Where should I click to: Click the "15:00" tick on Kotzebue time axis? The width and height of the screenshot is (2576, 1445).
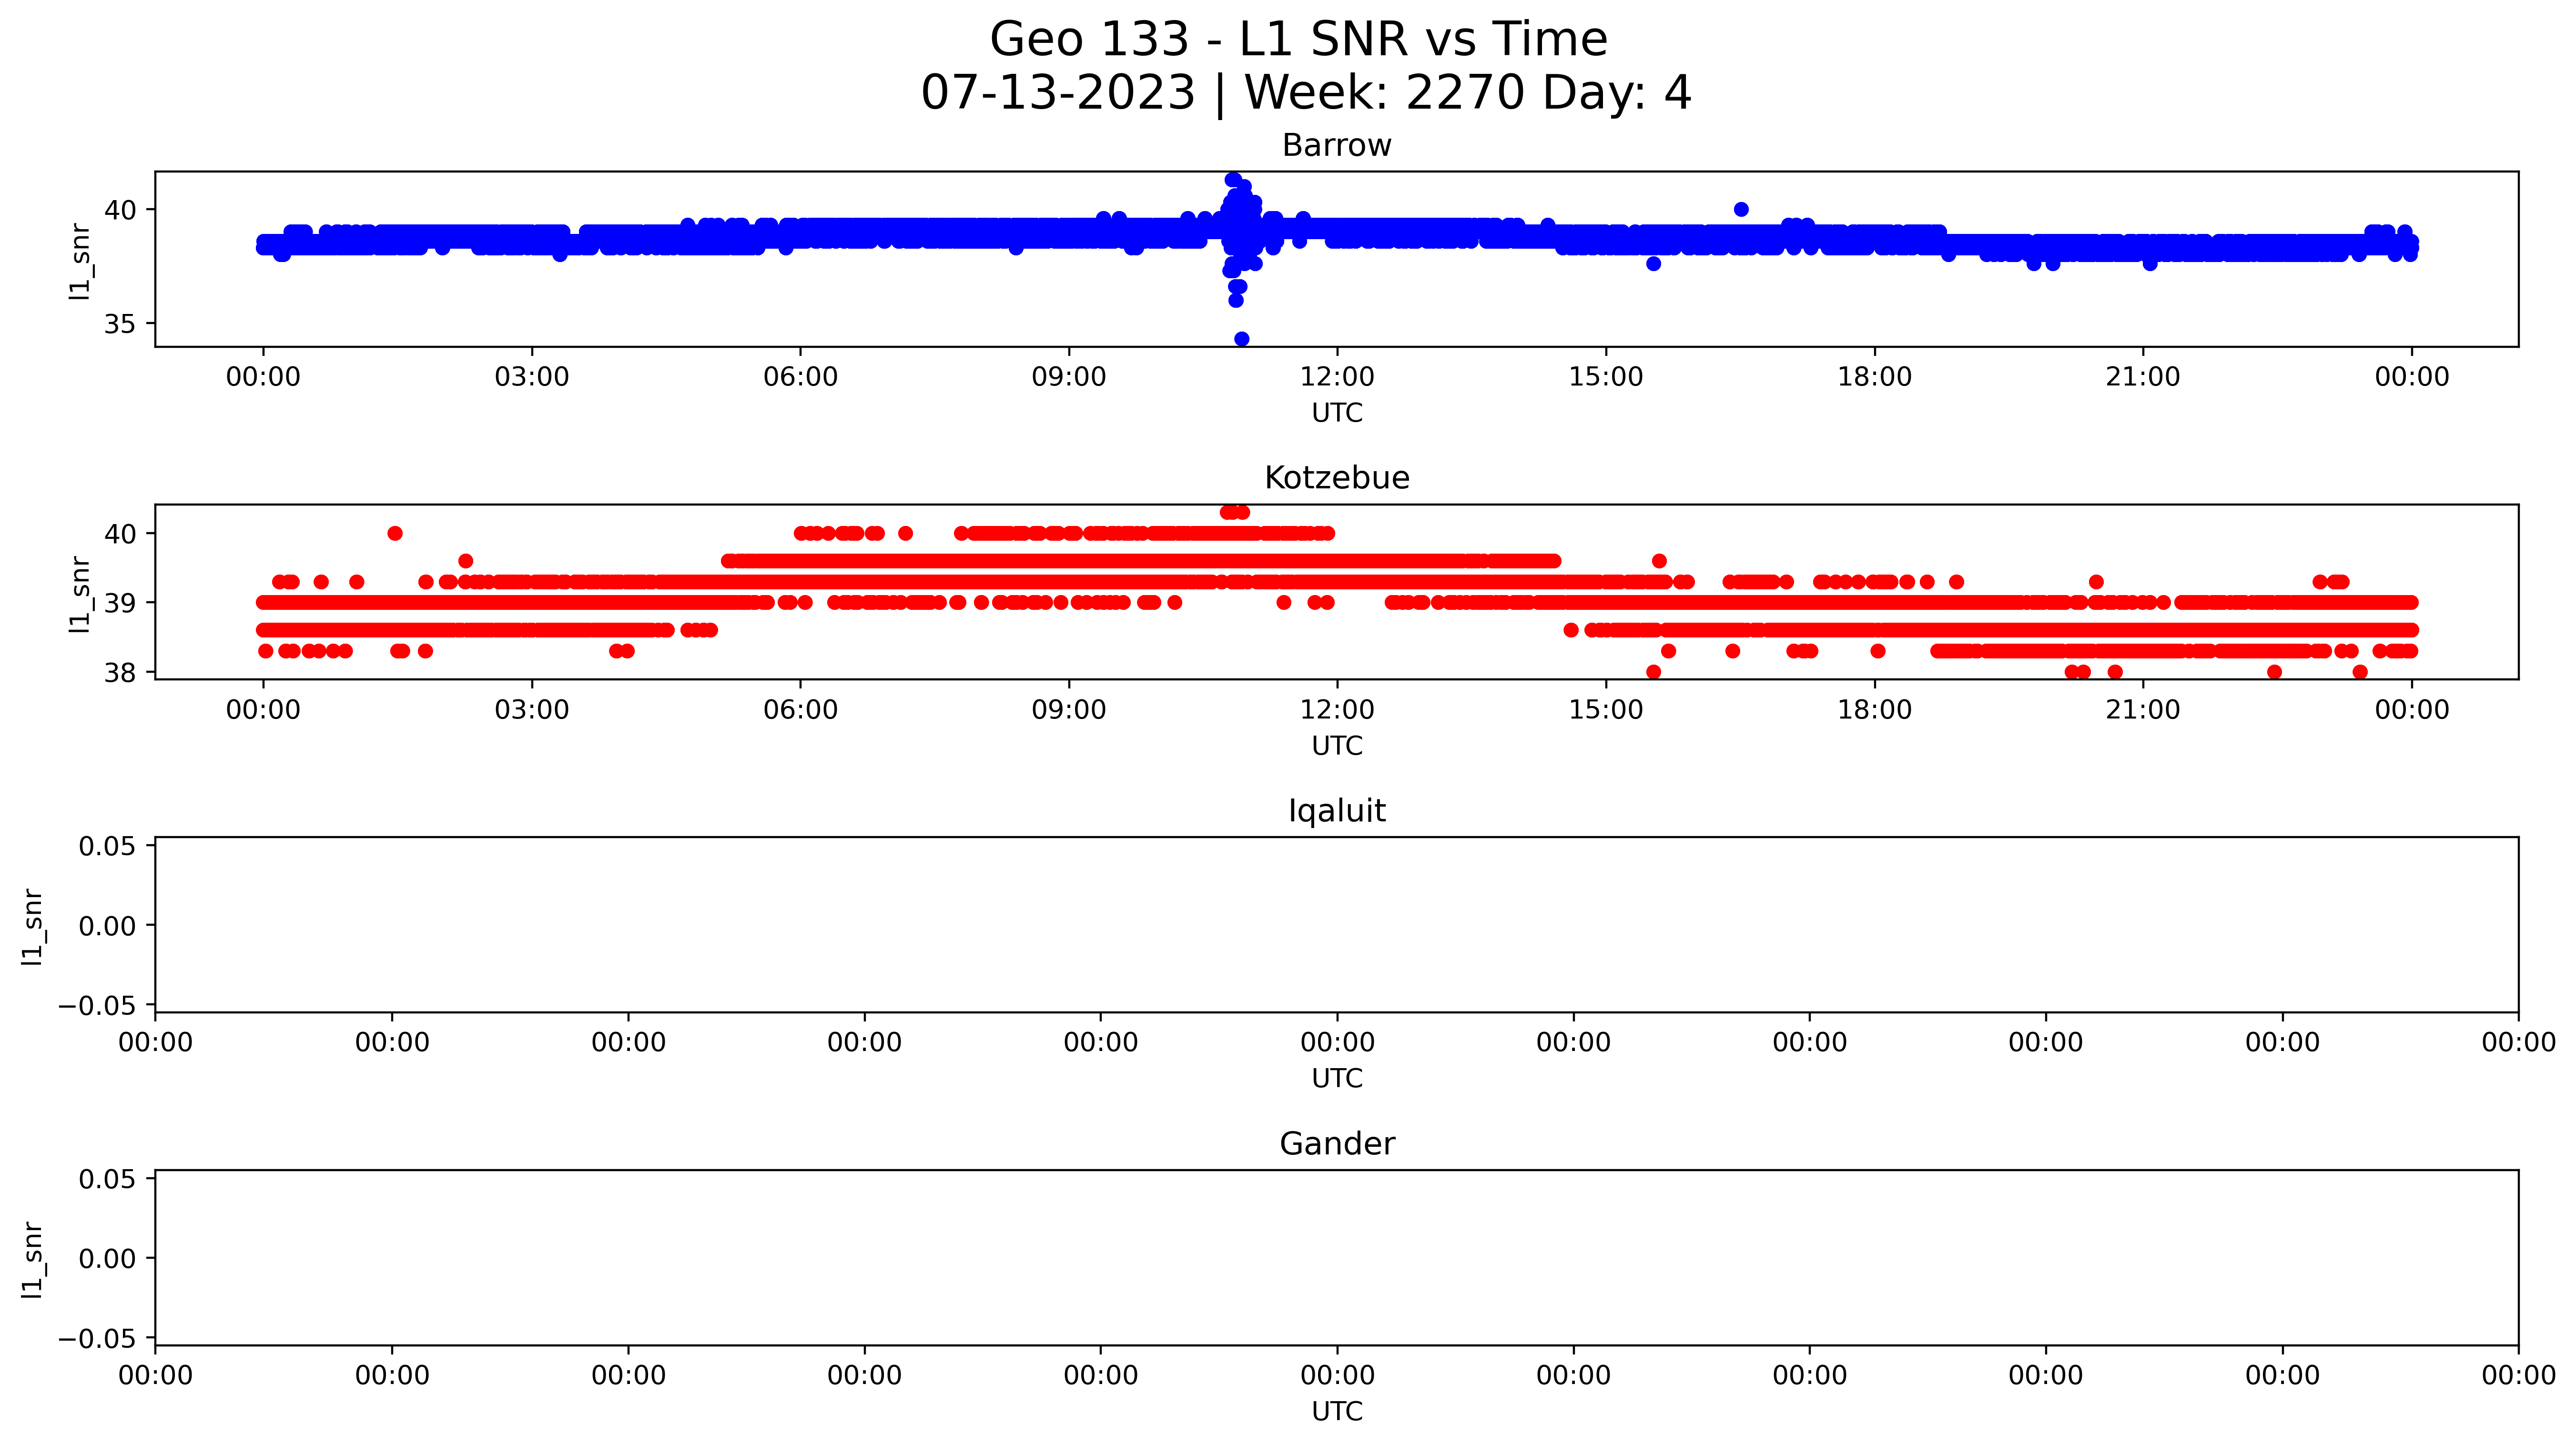coord(1606,710)
